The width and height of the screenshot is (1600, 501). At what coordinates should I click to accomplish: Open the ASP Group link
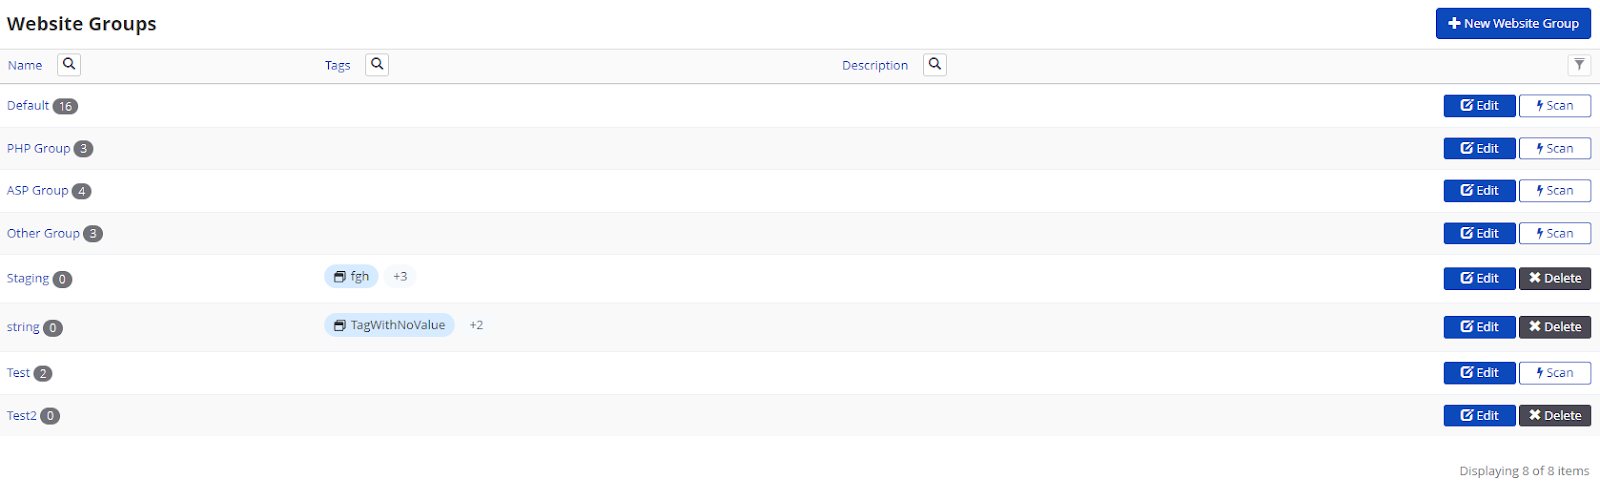pyautogui.click(x=38, y=190)
